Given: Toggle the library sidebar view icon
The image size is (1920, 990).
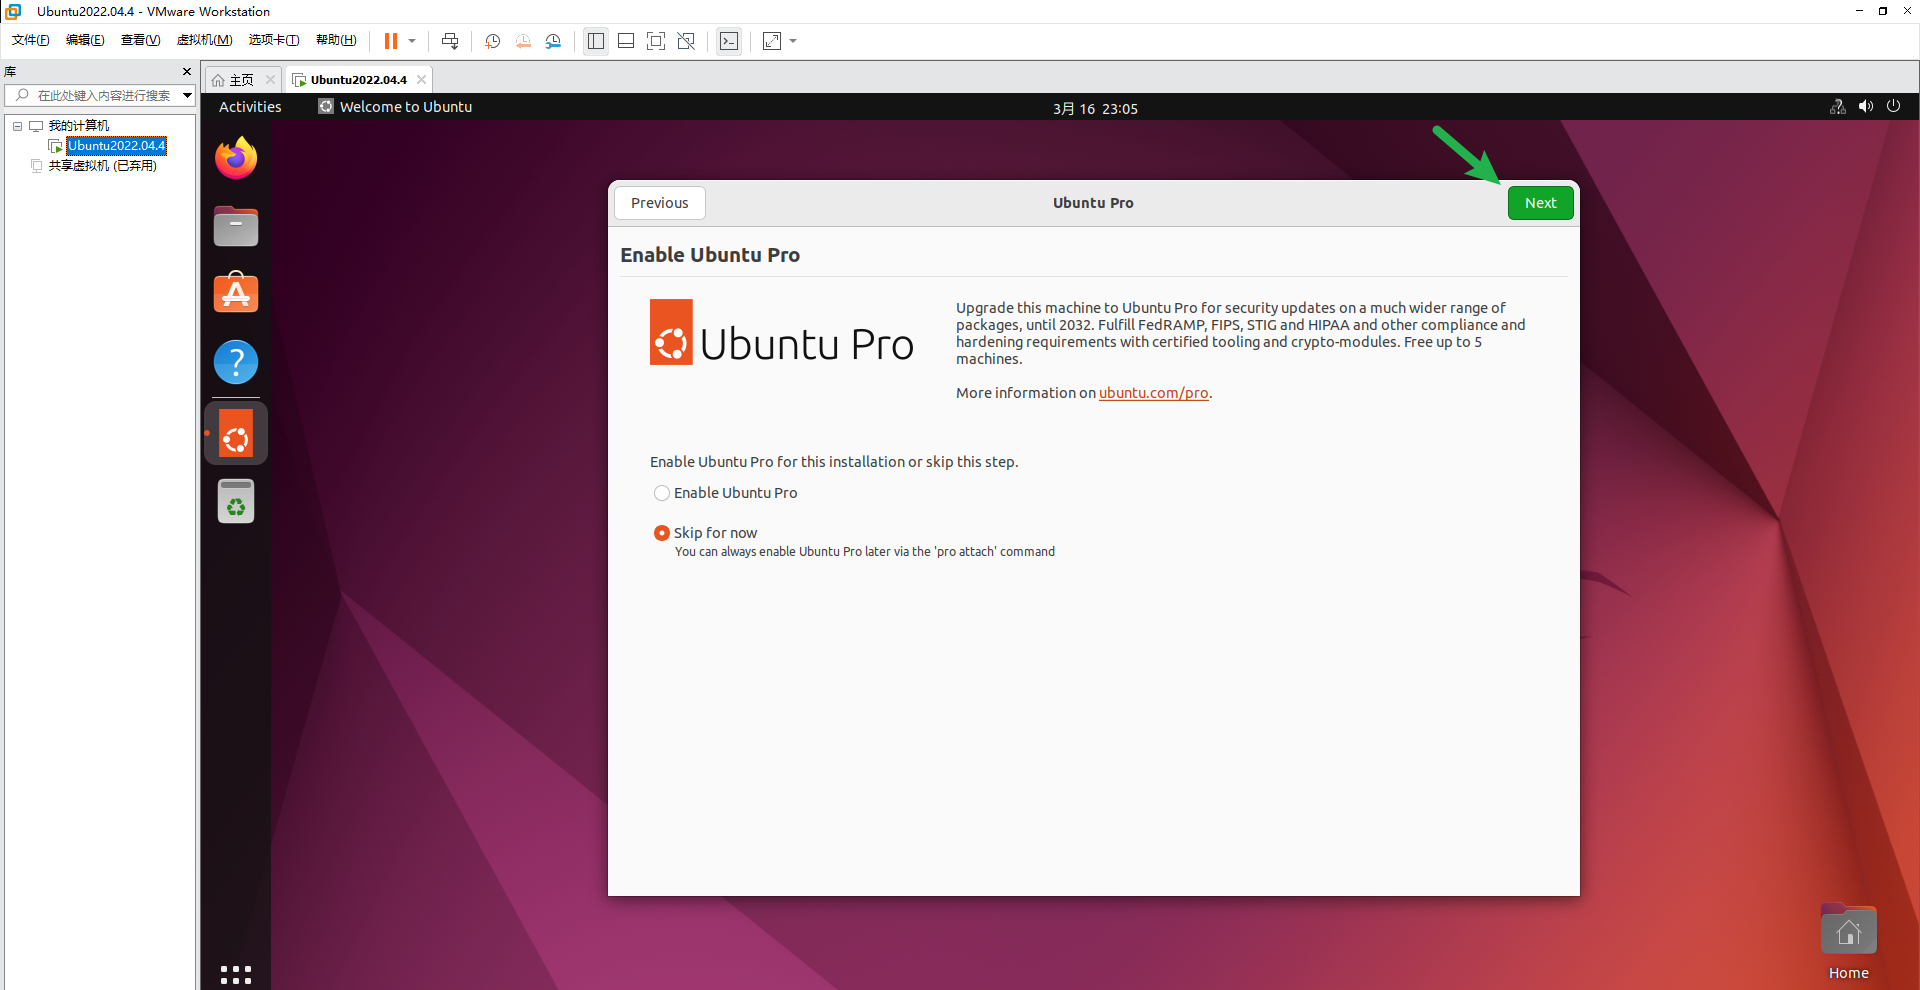Looking at the screenshot, I should coord(596,41).
